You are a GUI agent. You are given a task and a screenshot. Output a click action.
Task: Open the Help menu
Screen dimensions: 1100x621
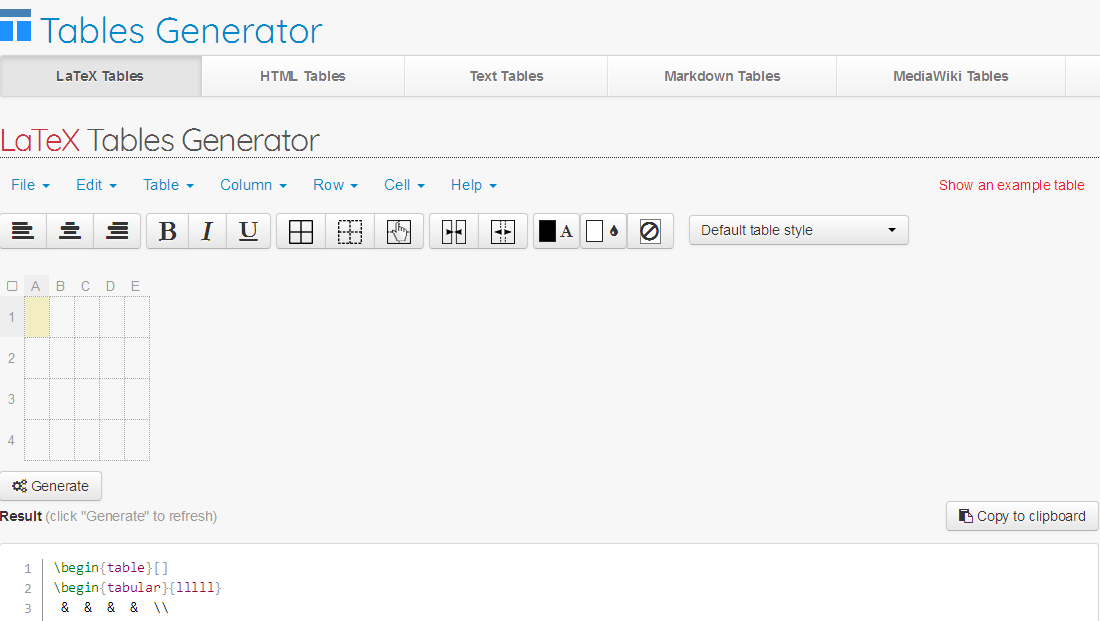[474, 185]
